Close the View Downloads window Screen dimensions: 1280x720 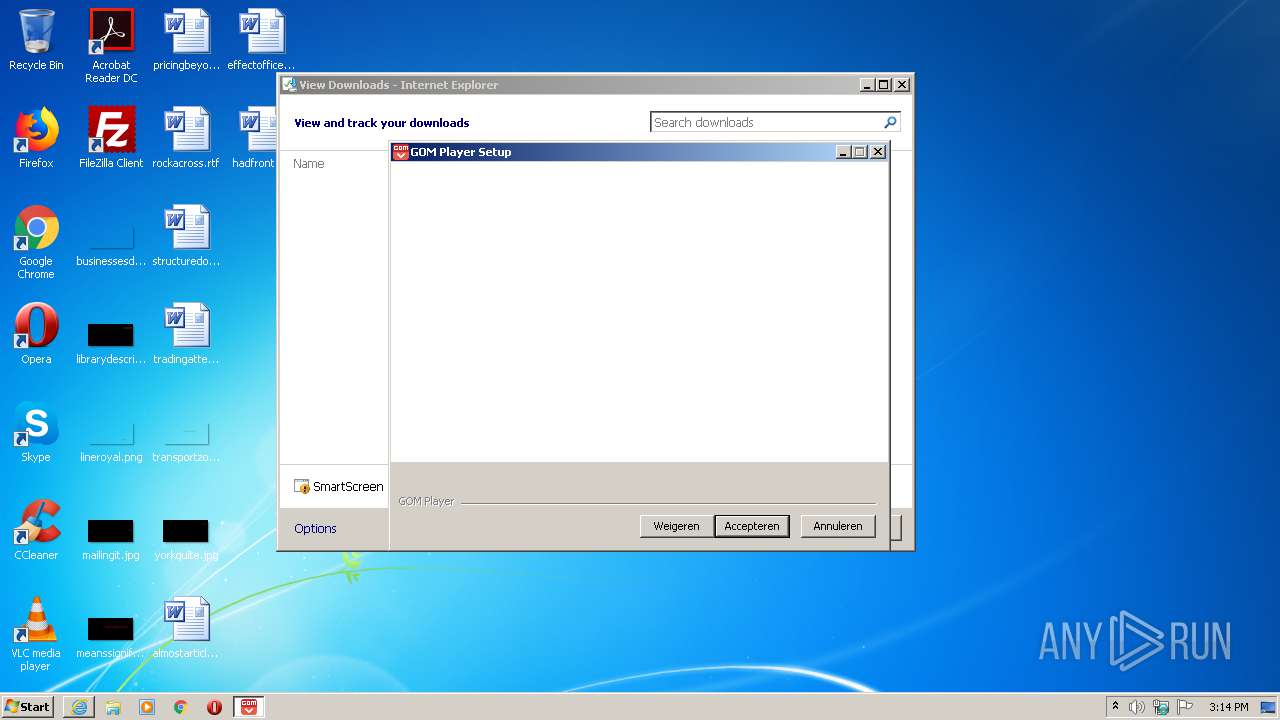coord(902,85)
